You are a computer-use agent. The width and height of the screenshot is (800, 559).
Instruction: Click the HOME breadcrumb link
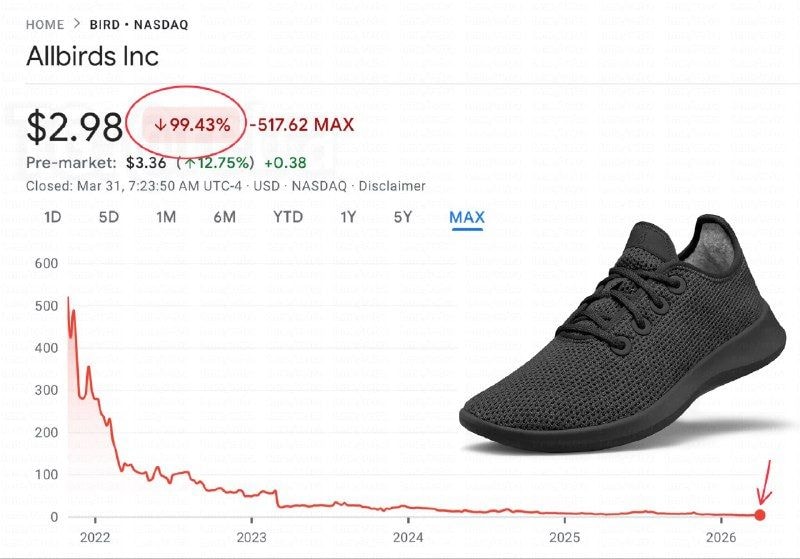45,24
